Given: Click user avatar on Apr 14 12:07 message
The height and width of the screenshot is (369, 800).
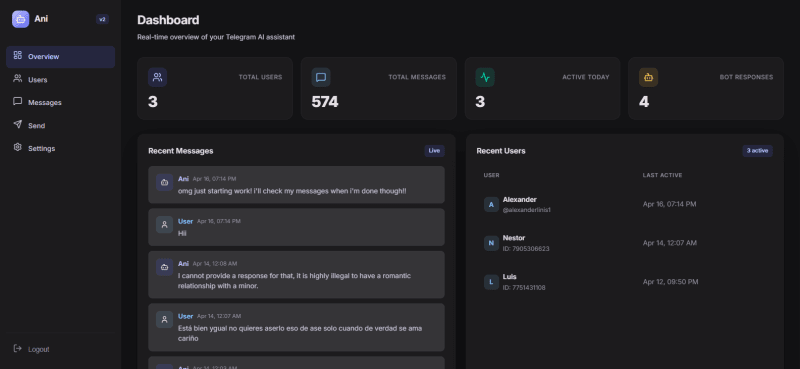Looking at the screenshot, I should point(164,319).
